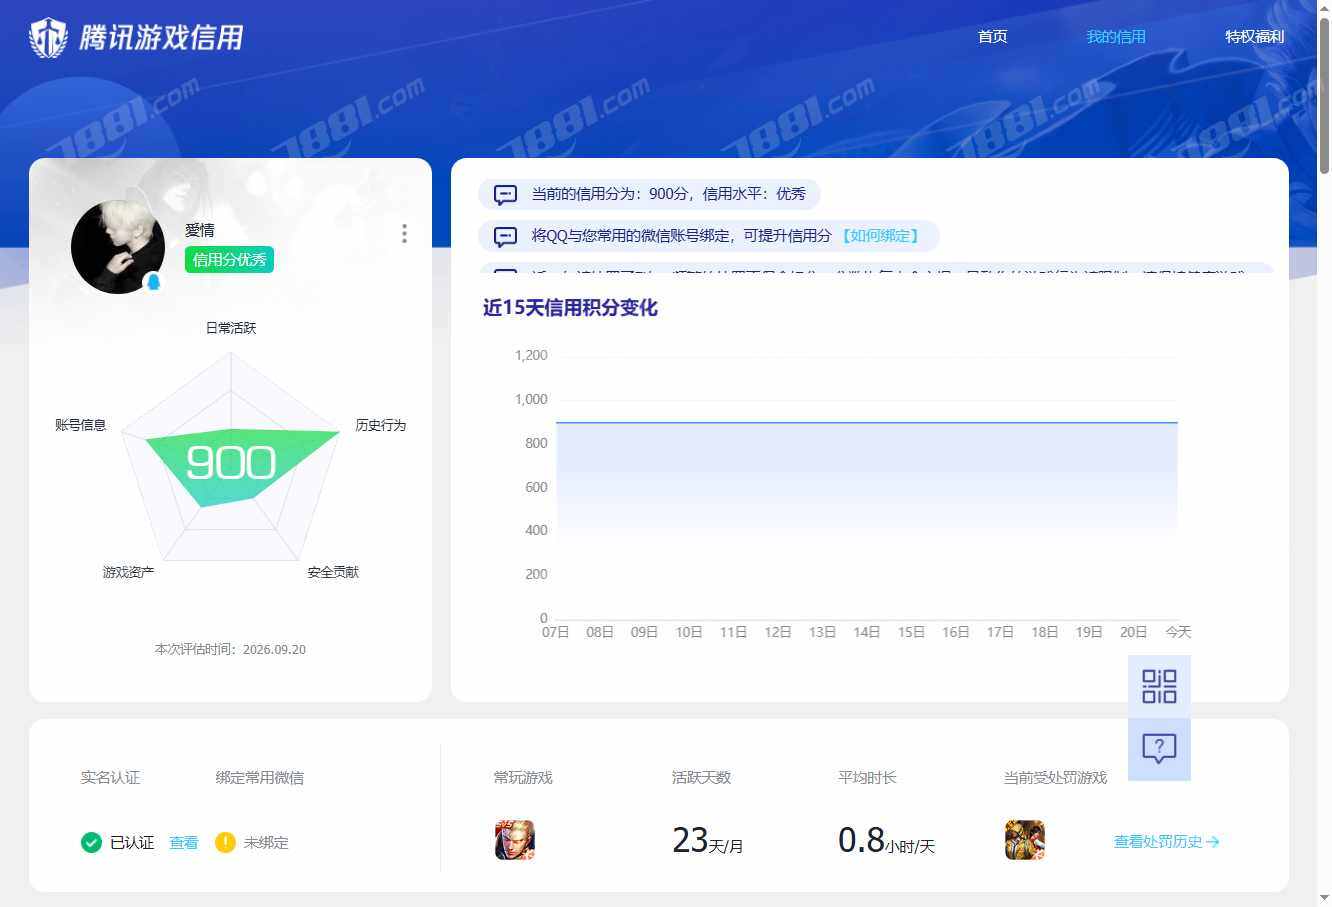The width and height of the screenshot is (1332, 907).
Task: Click the message icon beside the WeChat binding notice
Action: pyautogui.click(x=506, y=236)
